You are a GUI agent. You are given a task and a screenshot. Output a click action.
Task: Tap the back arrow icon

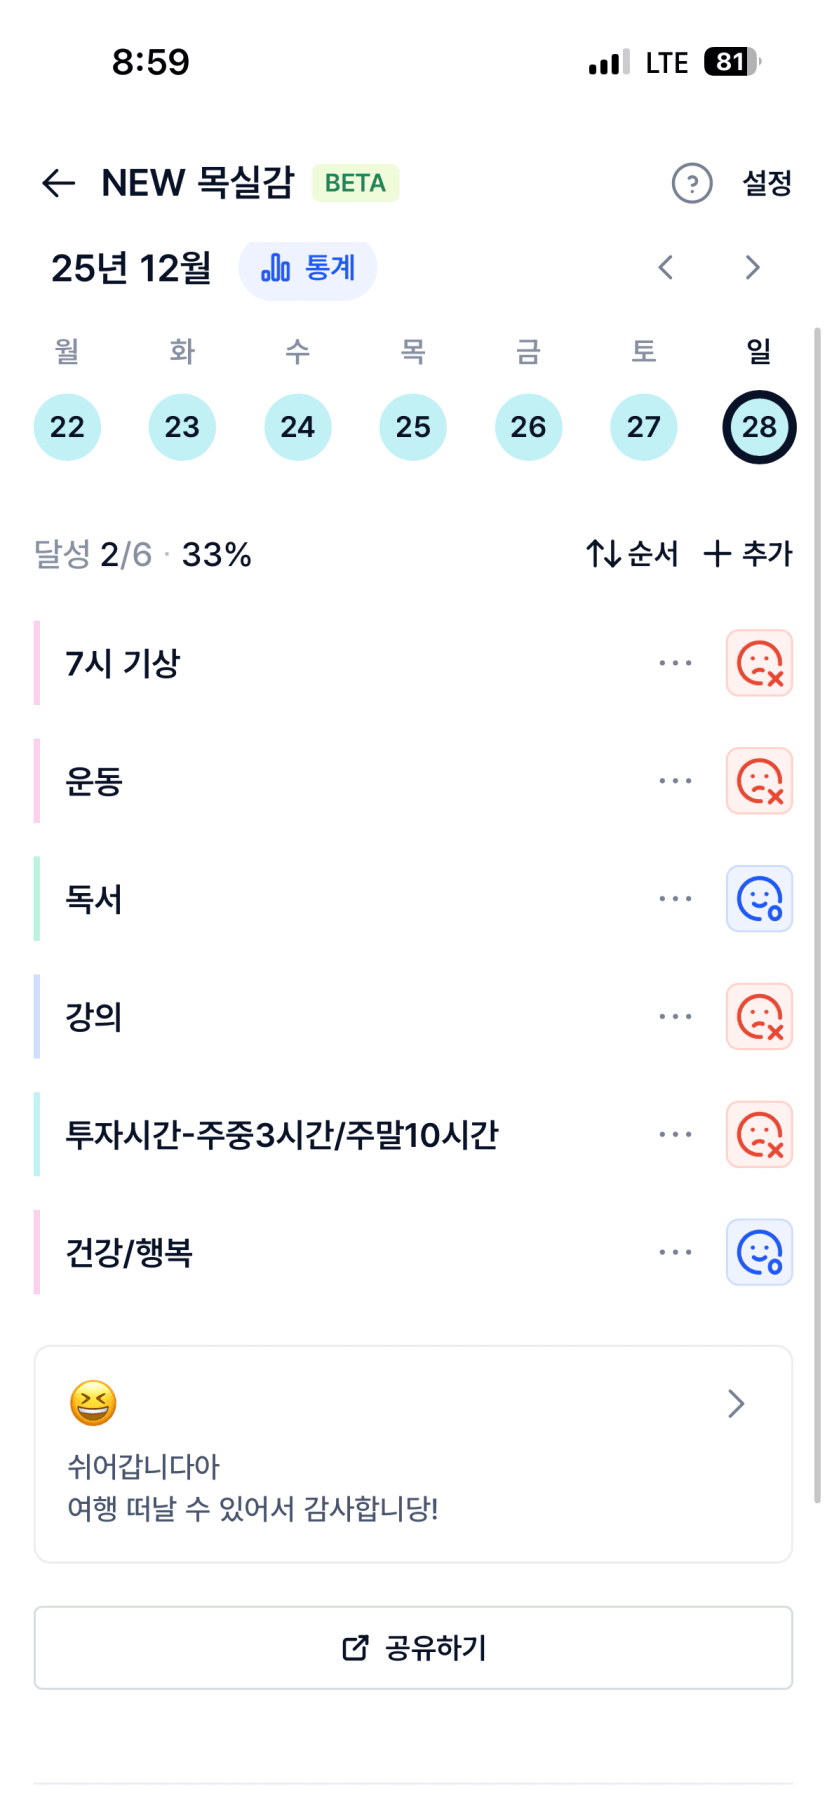[59, 183]
